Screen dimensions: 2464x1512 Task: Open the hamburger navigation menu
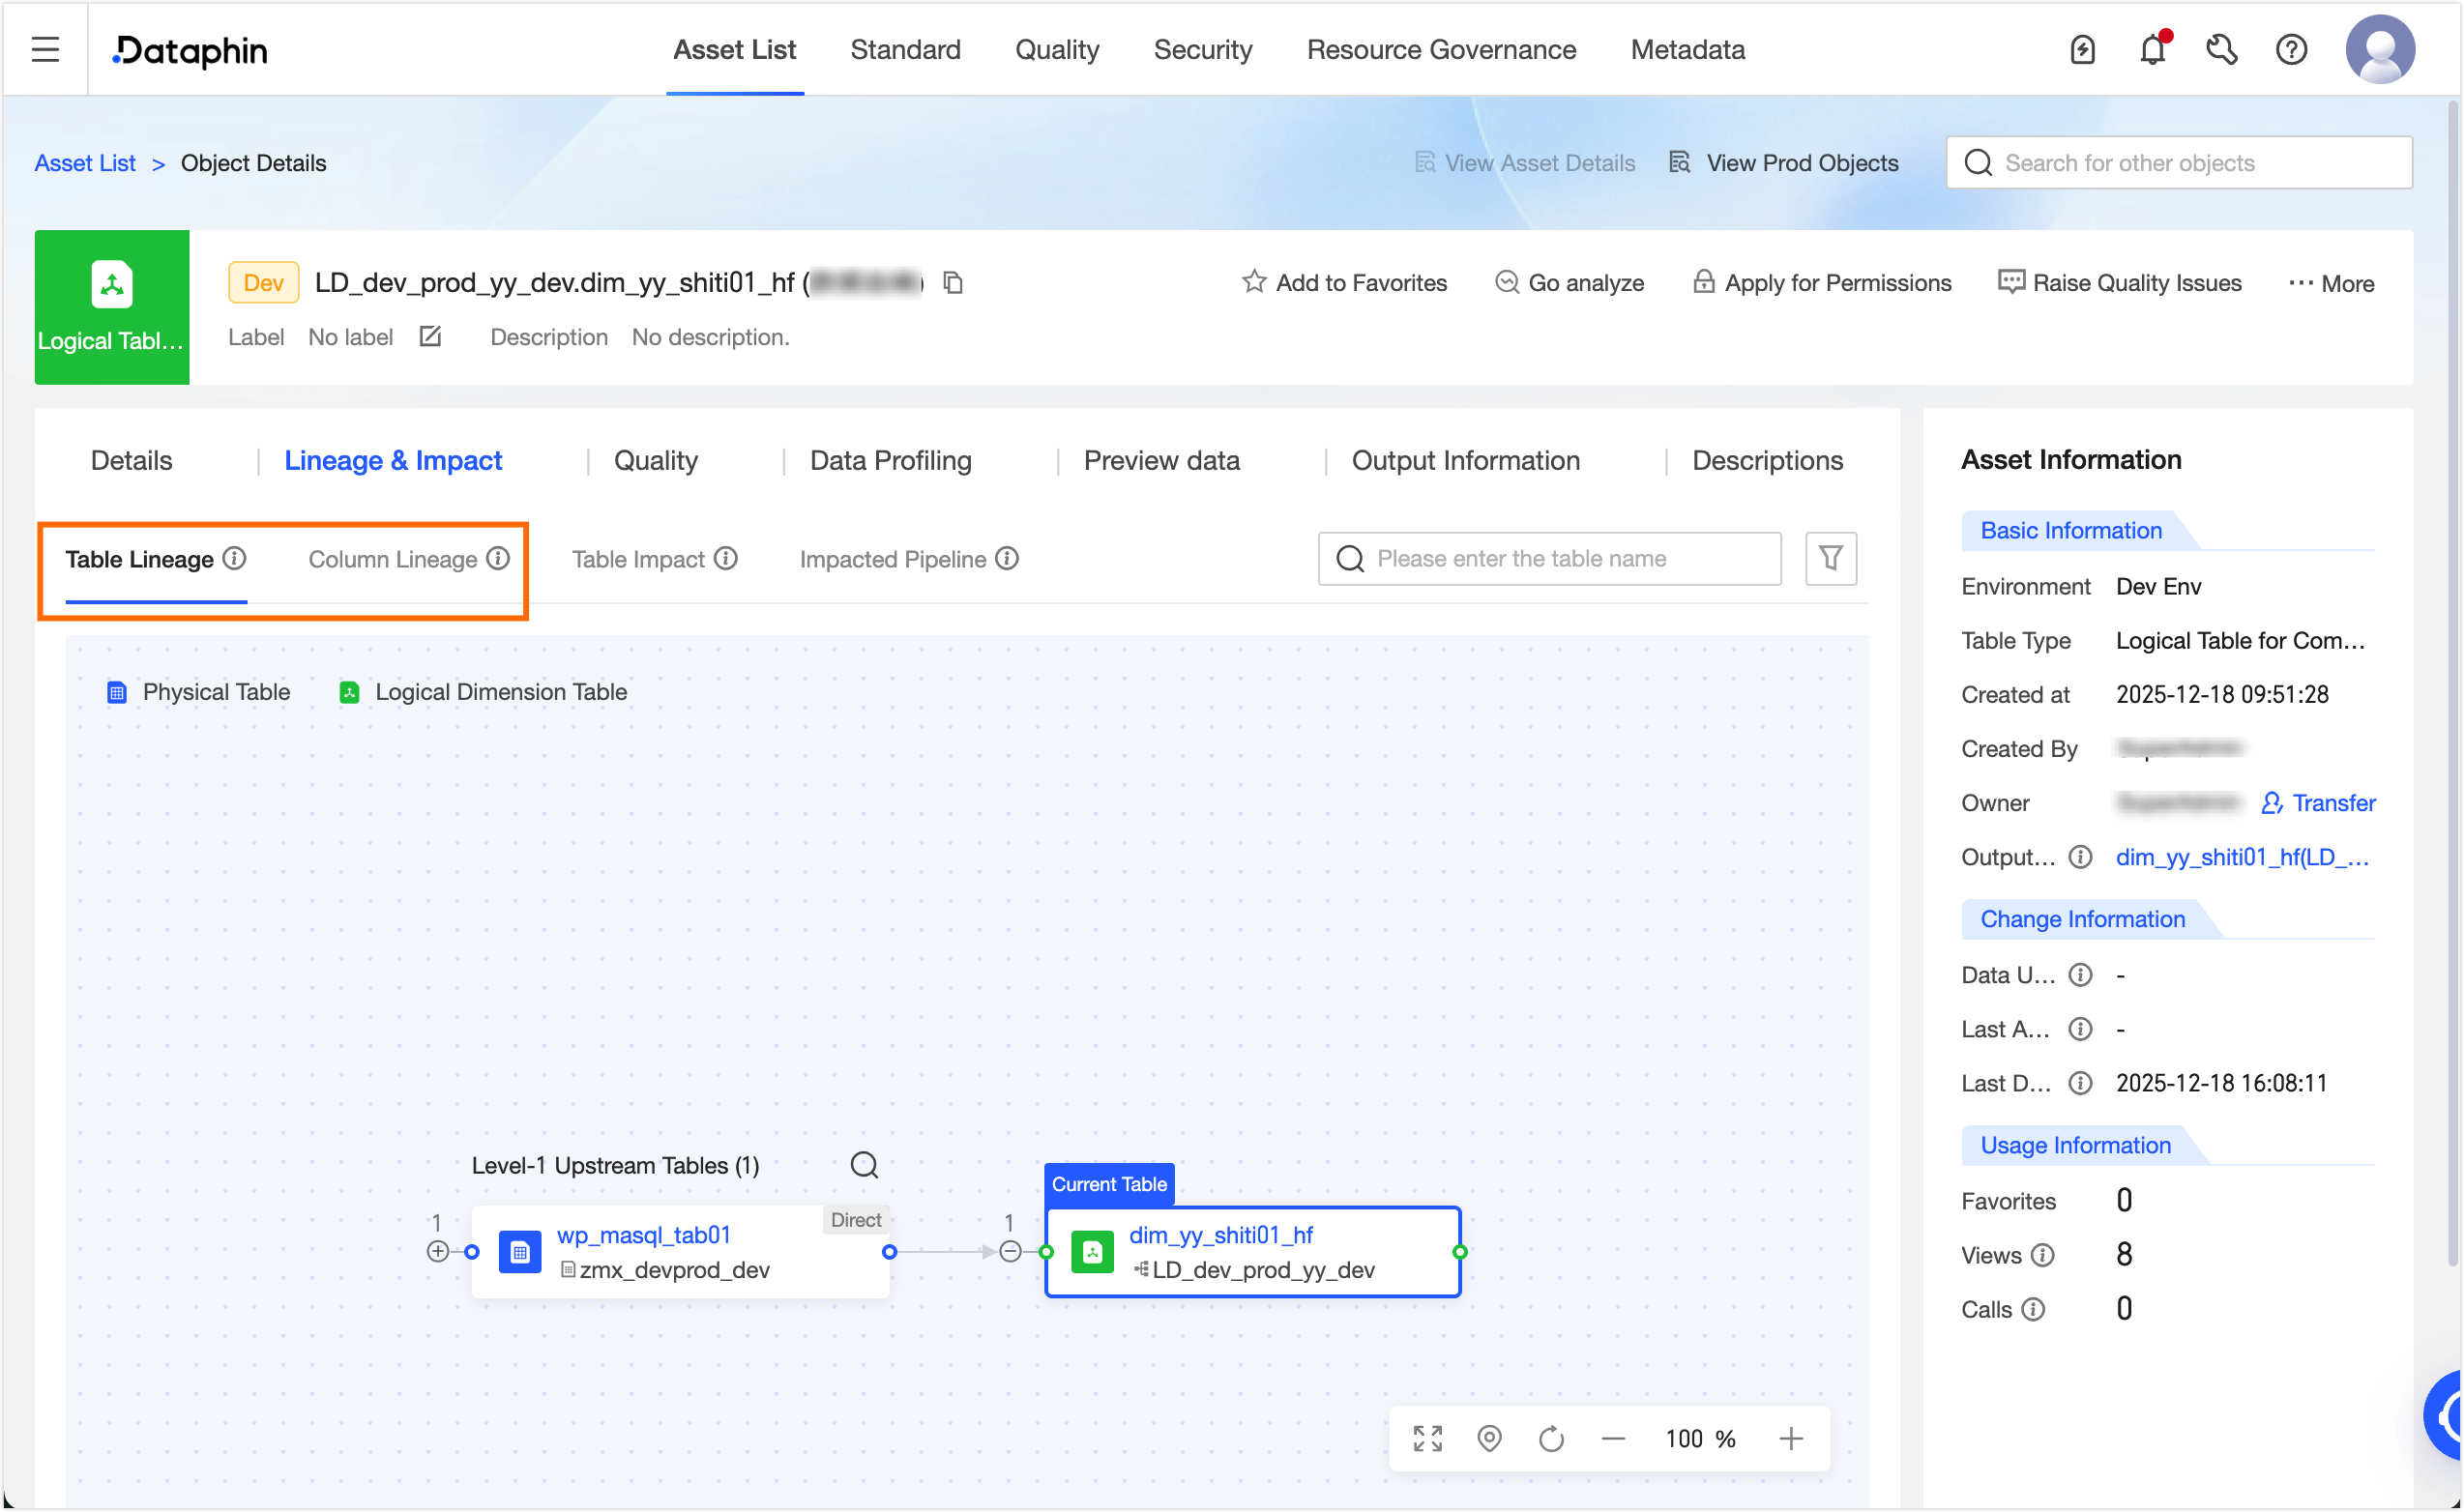tap(45, 49)
